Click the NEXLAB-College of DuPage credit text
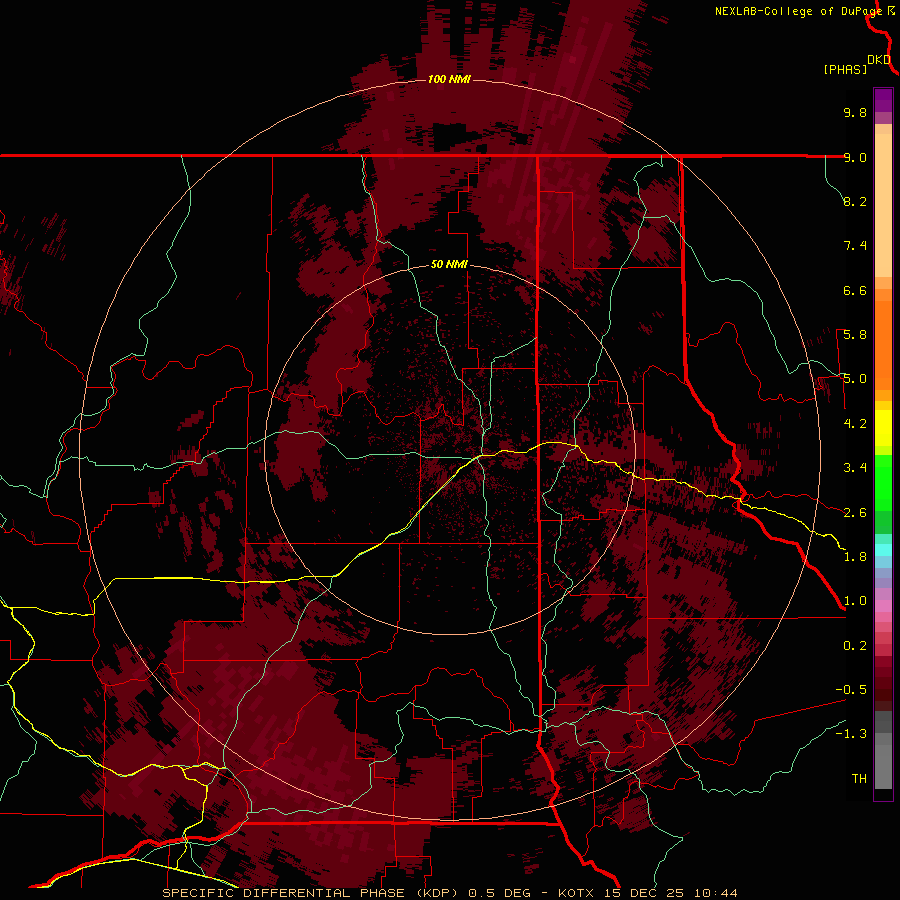 (x=798, y=11)
